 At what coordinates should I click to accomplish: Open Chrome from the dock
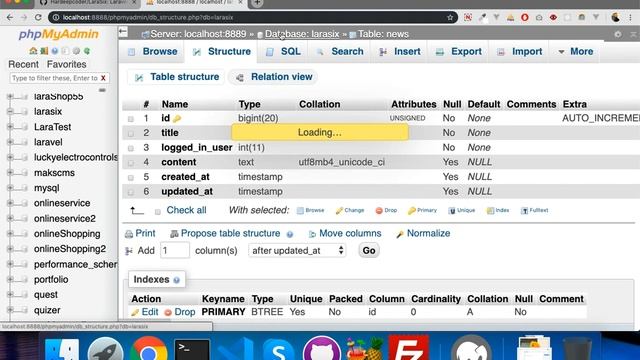149,348
